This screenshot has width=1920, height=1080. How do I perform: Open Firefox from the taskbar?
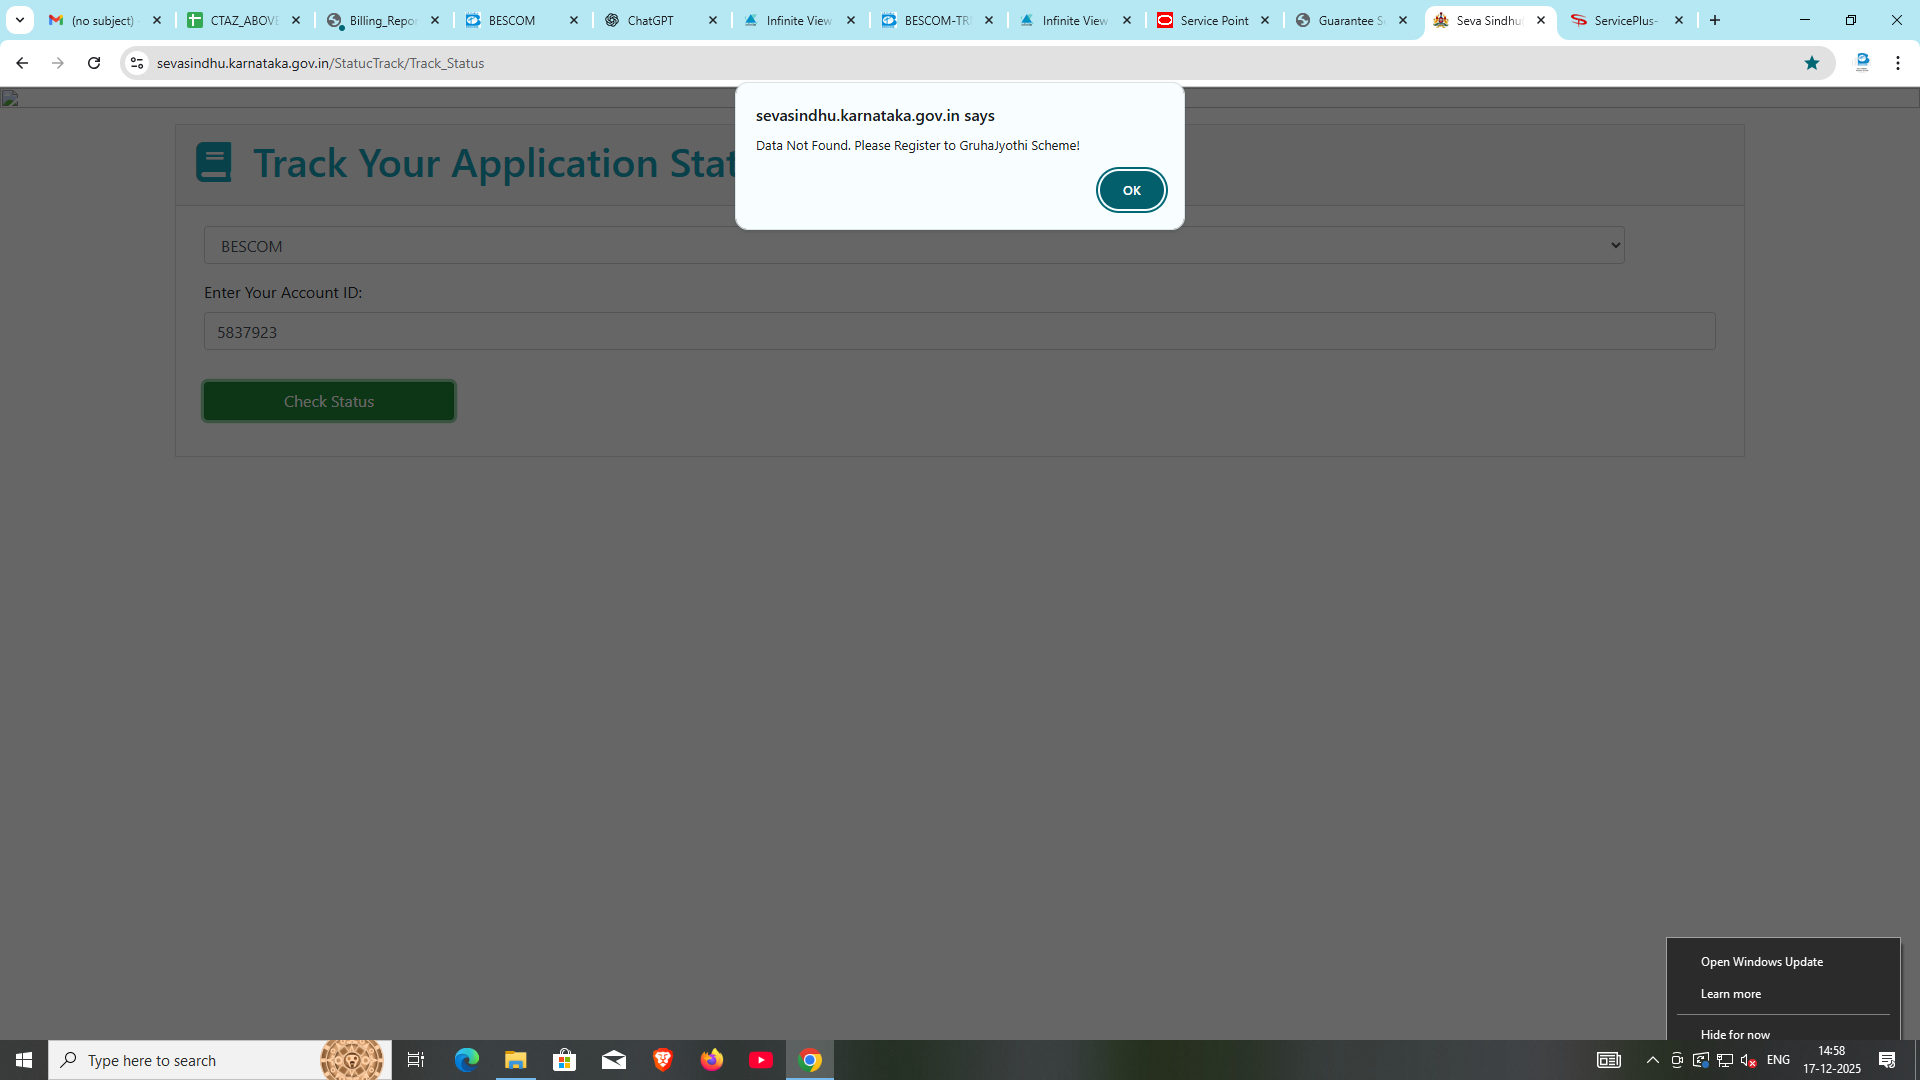[711, 1060]
